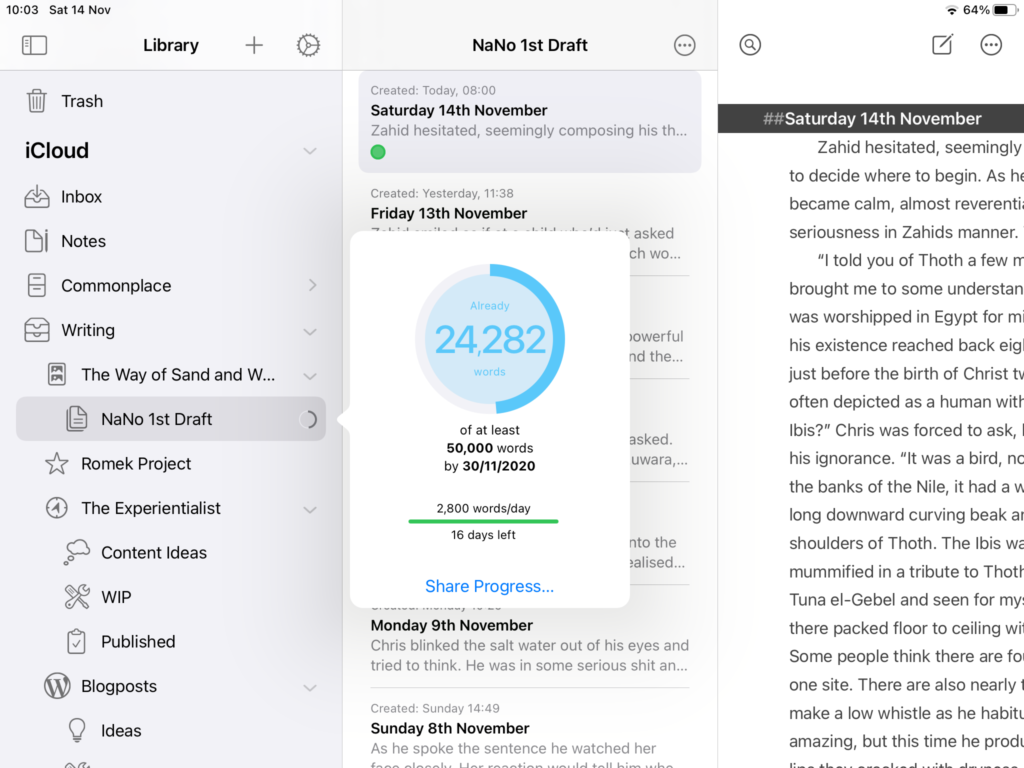Image resolution: width=1024 pixels, height=768 pixels.
Task: Open Saturday 14th November sheet
Action: tap(530, 122)
